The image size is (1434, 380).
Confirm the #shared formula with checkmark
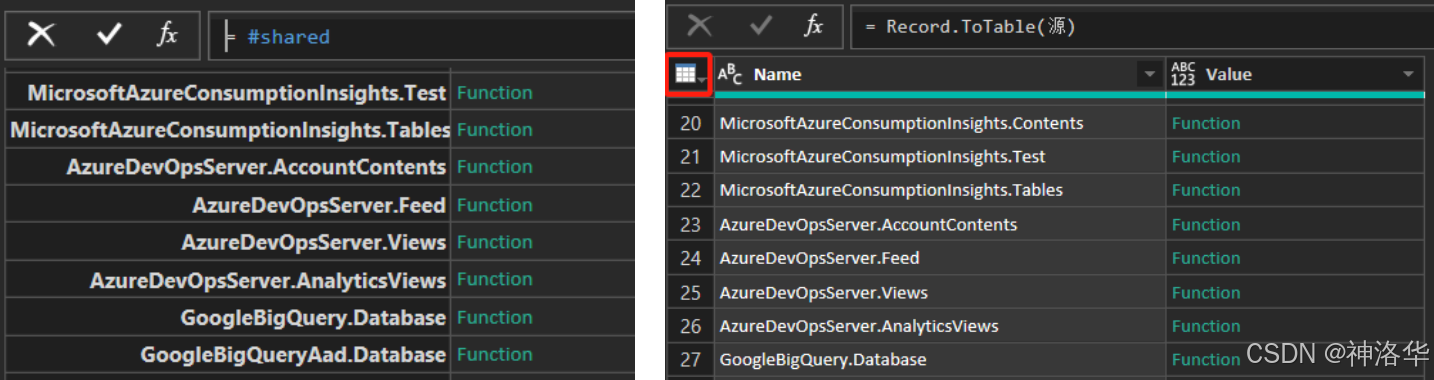109,35
